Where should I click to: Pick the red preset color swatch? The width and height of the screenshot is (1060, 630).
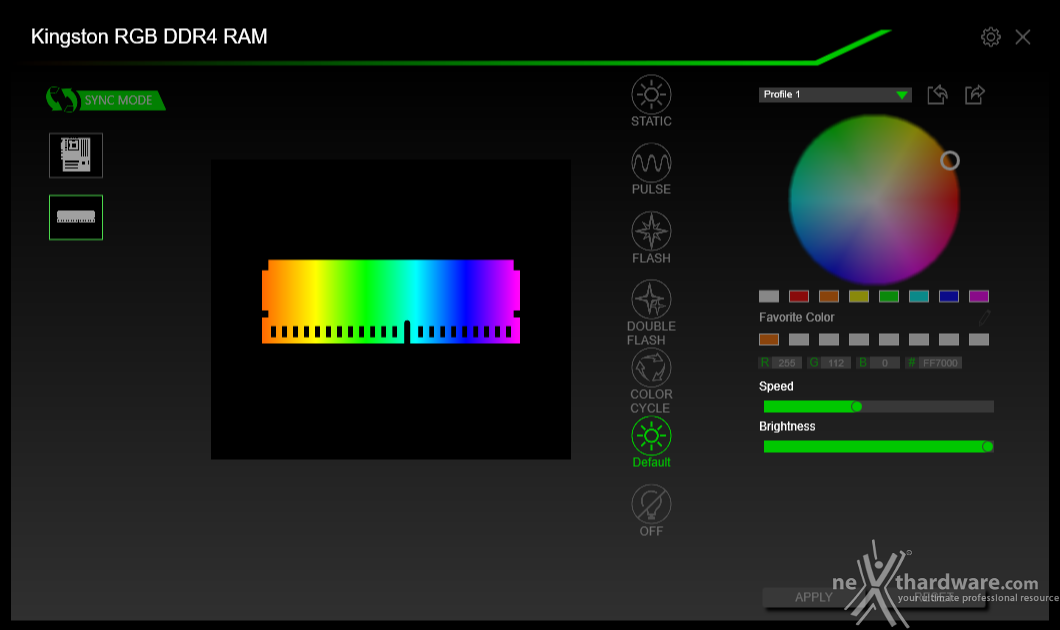(799, 296)
